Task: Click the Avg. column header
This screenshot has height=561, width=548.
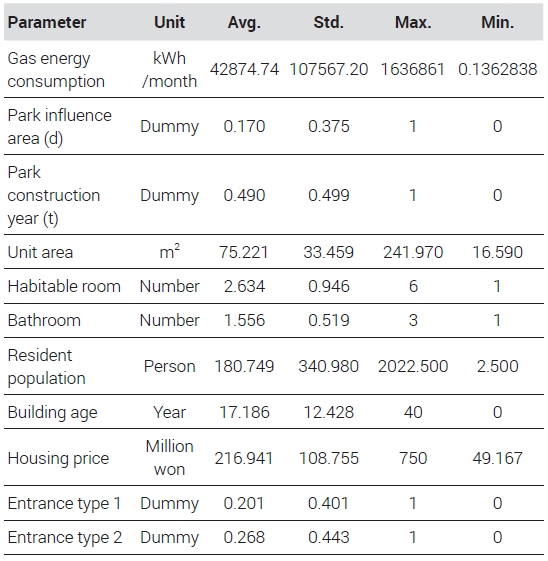Action: 244,23
